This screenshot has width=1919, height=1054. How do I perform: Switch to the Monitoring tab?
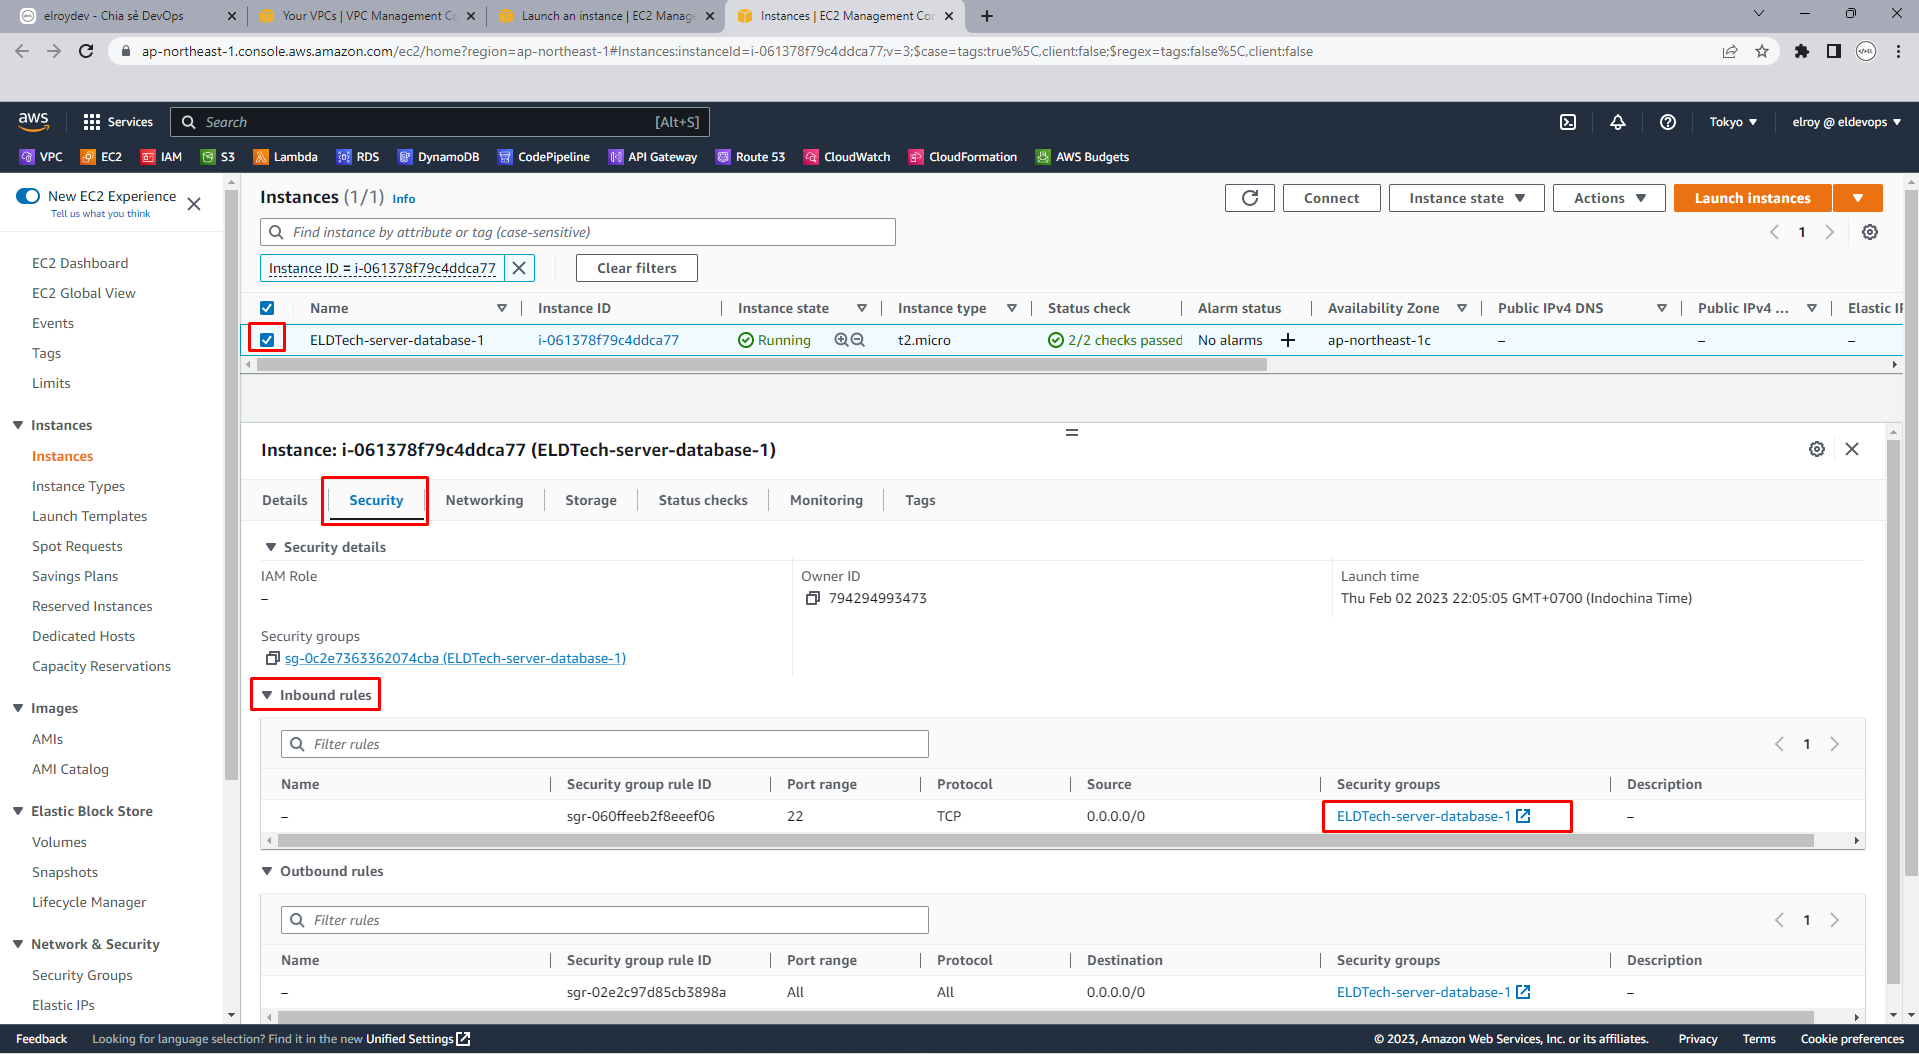pyautogui.click(x=826, y=500)
